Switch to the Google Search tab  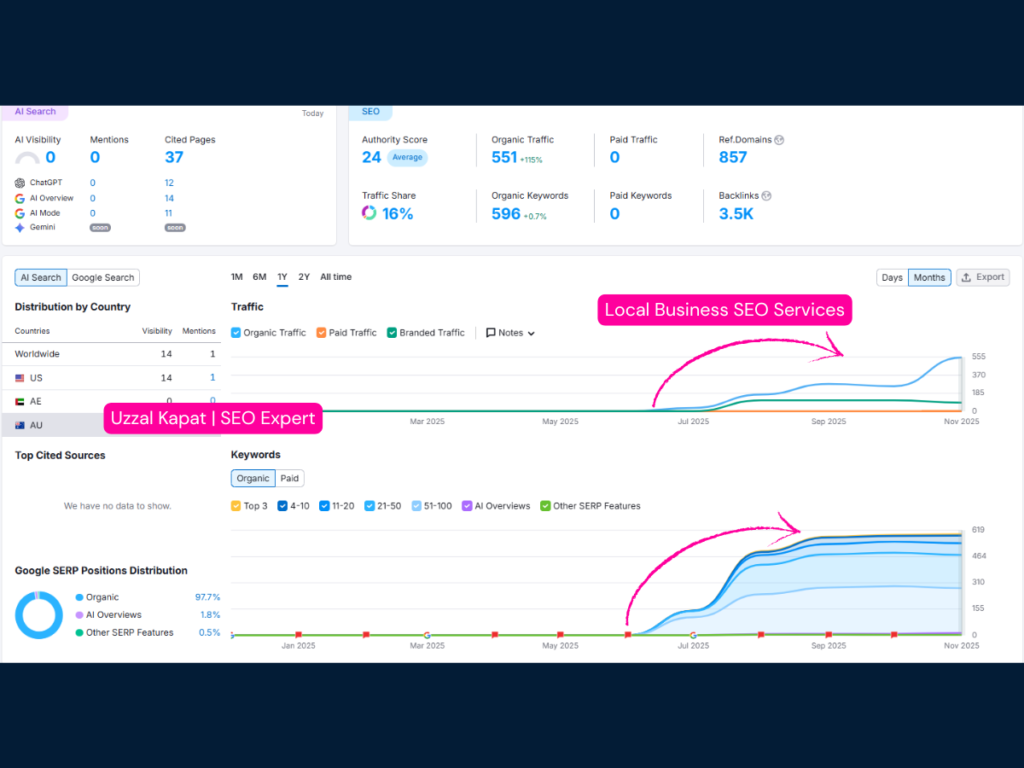pyautogui.click(x=102, y=278)
